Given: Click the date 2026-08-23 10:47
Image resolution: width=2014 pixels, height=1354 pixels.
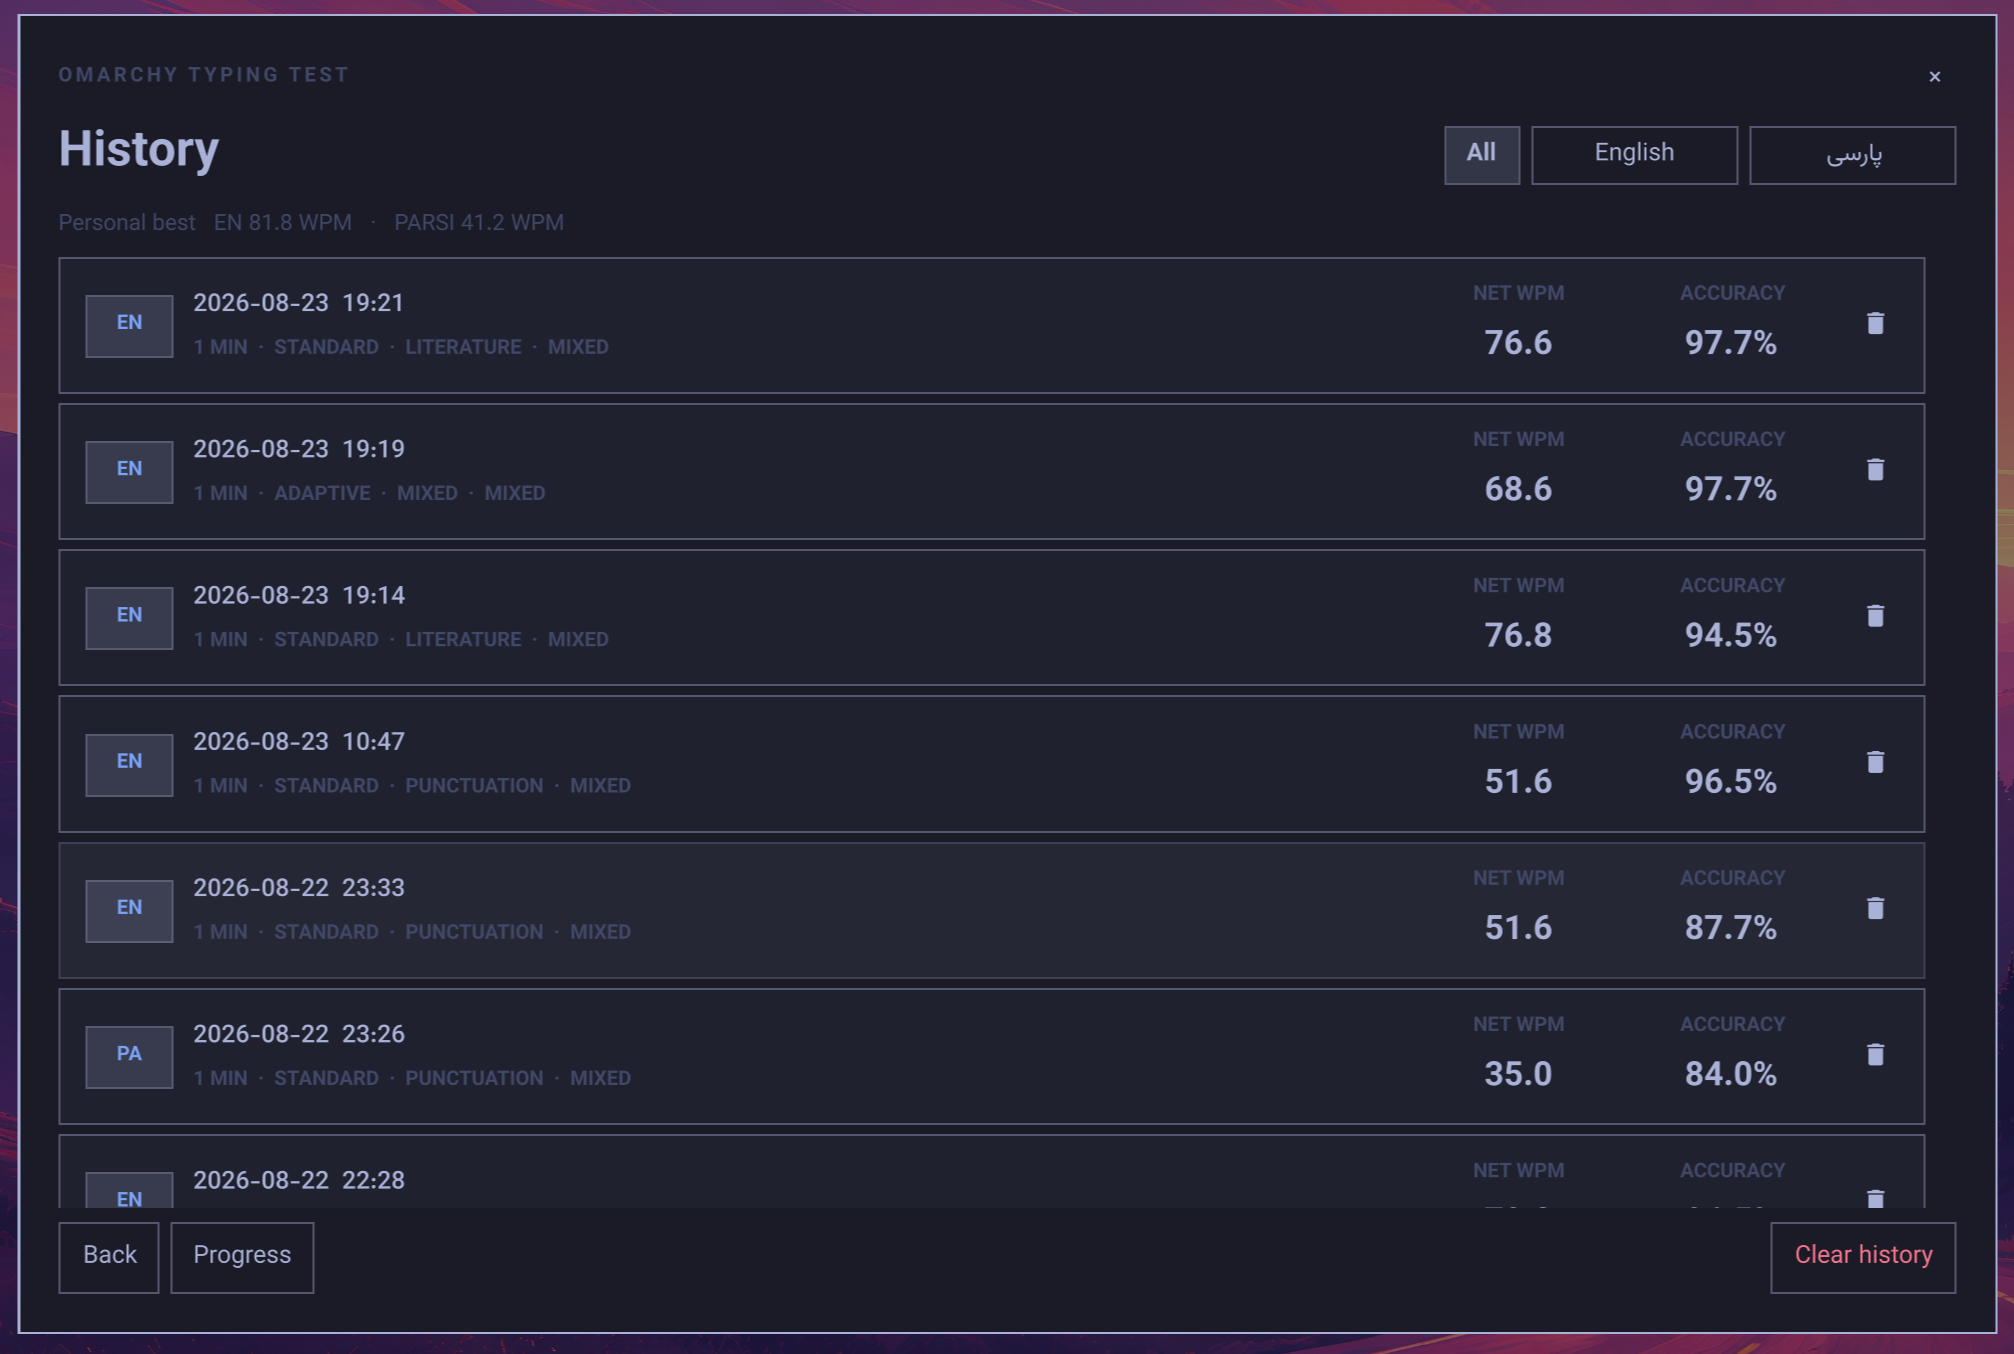Looking at the screenshot, I should click(298, 741).
